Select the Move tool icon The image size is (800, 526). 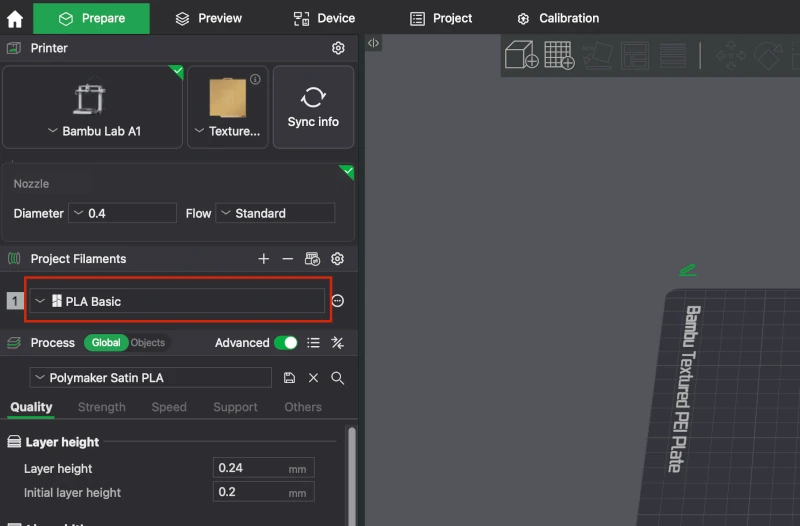731,55
